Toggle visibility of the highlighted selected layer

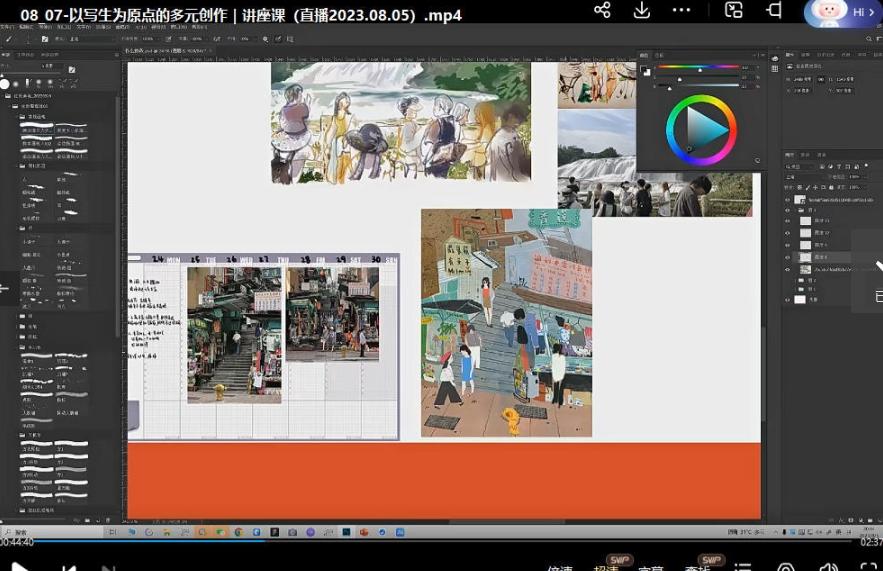[787, 257]
